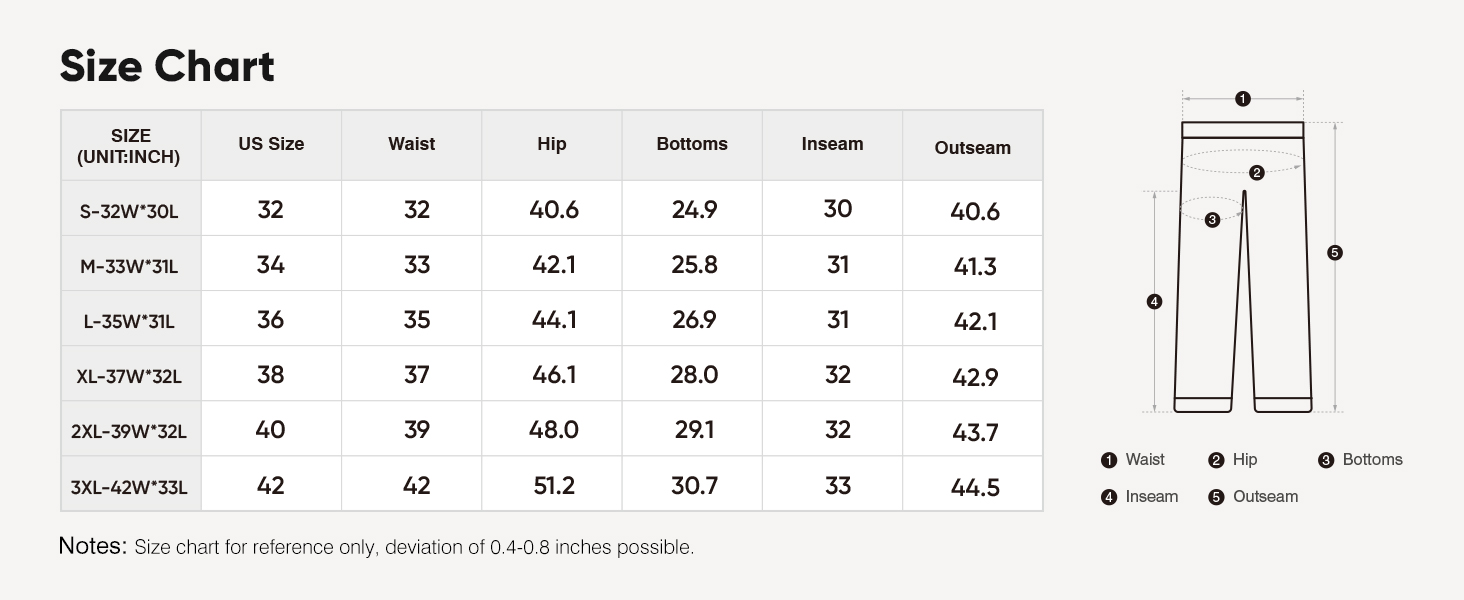The image size is (1464, 600).
Task: Click the legend number icon next to Waist
Action: (1108, 460)
